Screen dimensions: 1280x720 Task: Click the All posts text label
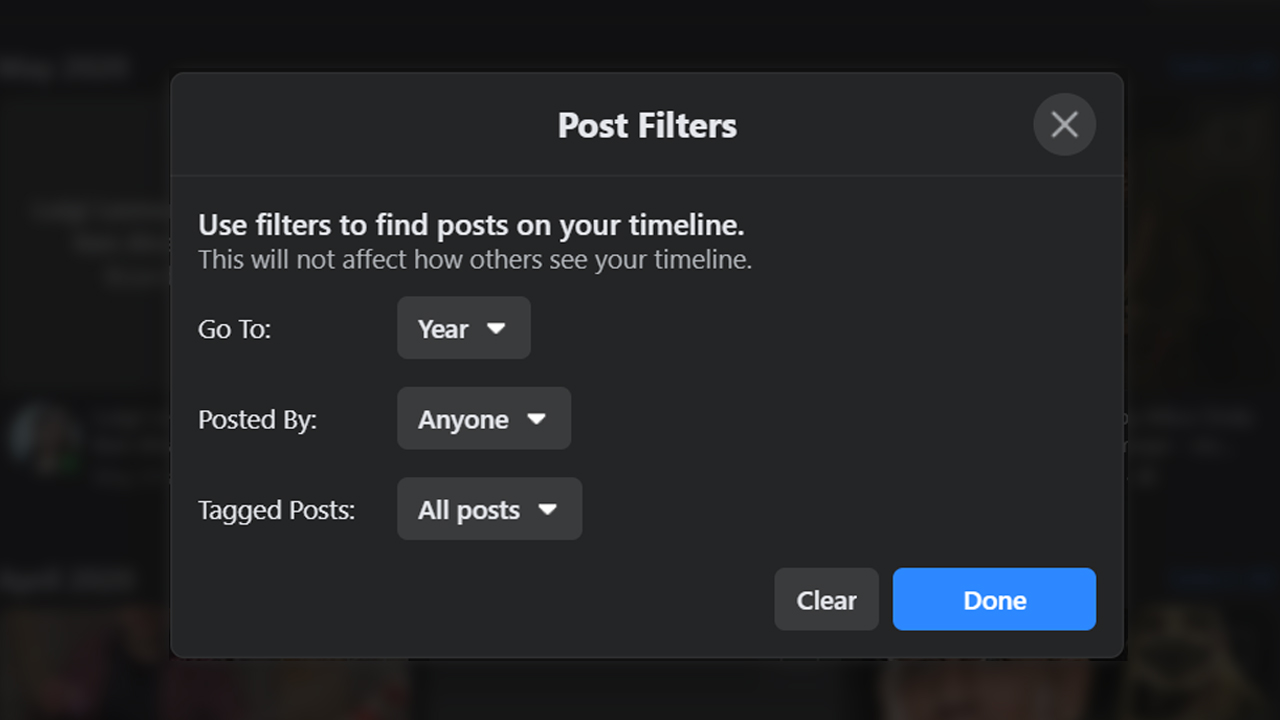tap(469, 510)
